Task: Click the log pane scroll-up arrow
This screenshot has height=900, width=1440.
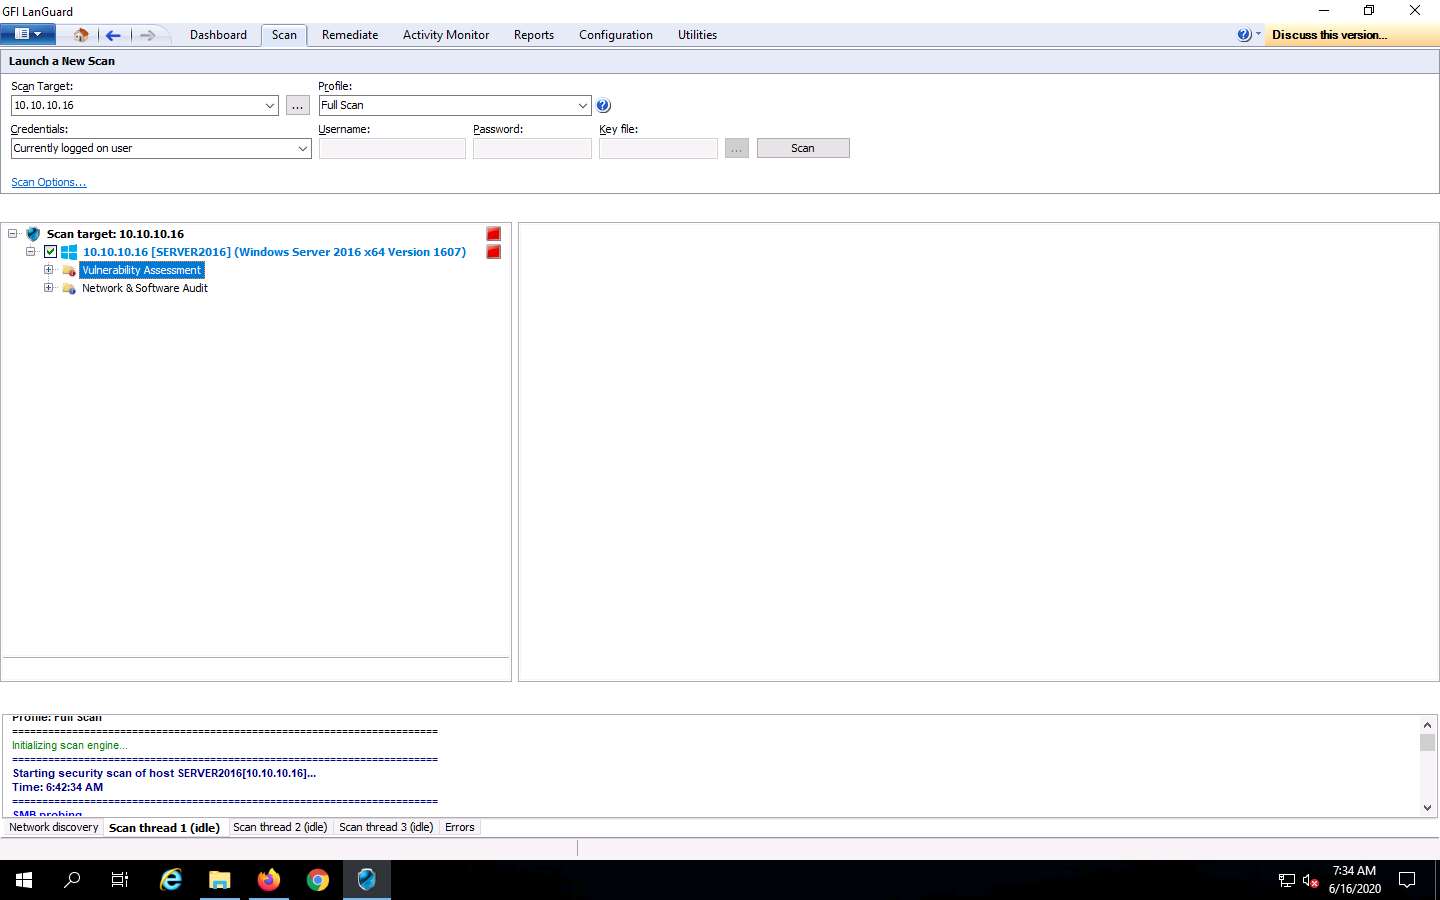Action: click(1427, 724)
